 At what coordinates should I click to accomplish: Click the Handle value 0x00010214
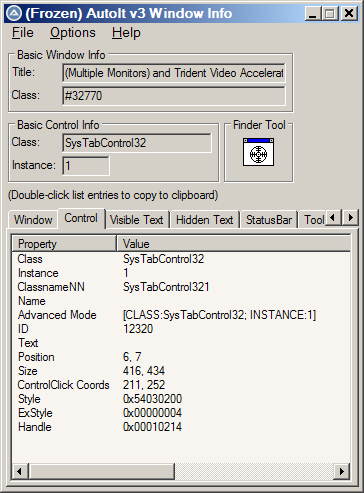click(x=152, y=427)
